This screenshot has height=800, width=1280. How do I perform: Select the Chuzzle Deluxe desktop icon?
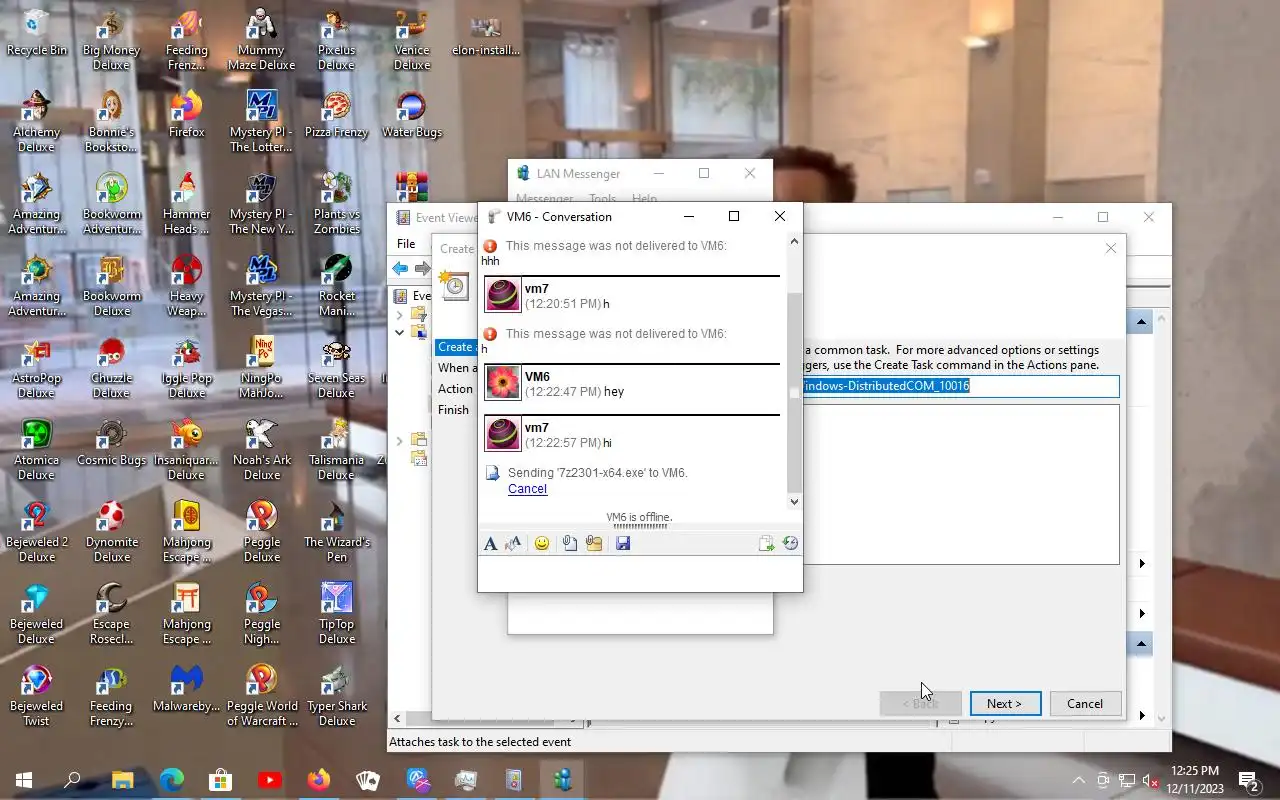111,367
